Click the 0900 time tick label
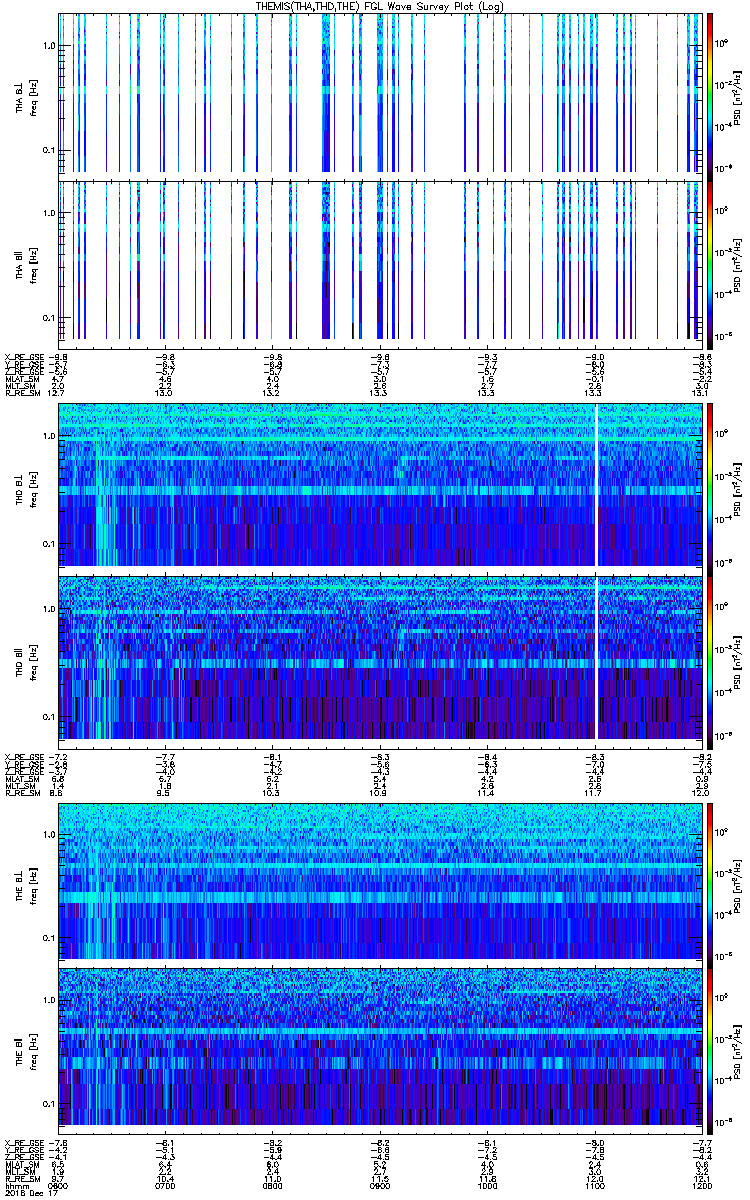The width and height of the screenshot is (750, 1200). [x=381, y=1185]
